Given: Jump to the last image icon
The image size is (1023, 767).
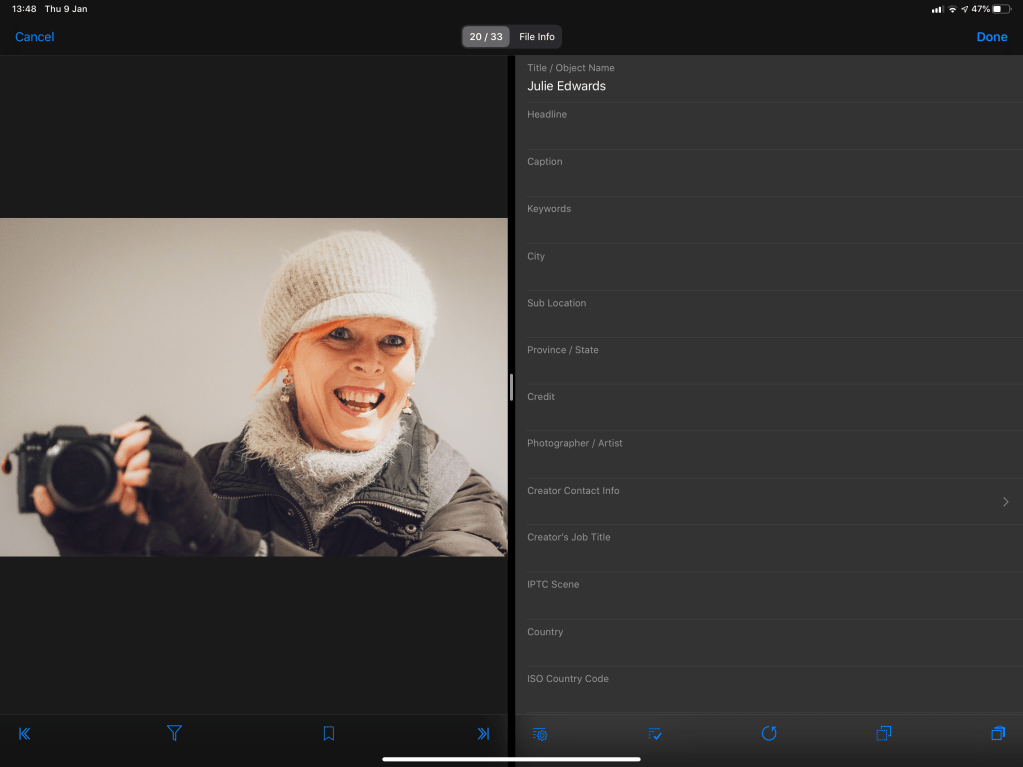Looking at the screenshot, I should click(x=483, y=734).
